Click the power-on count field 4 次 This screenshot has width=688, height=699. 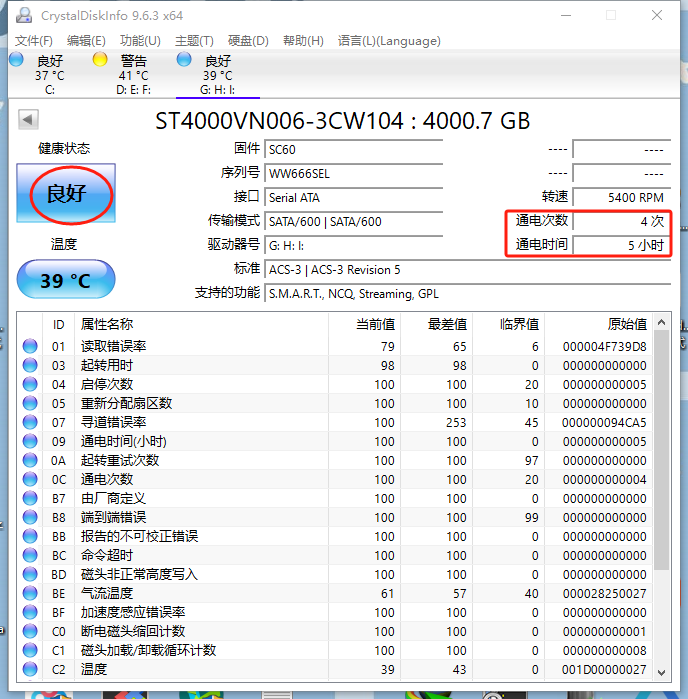tap(622, 222)
